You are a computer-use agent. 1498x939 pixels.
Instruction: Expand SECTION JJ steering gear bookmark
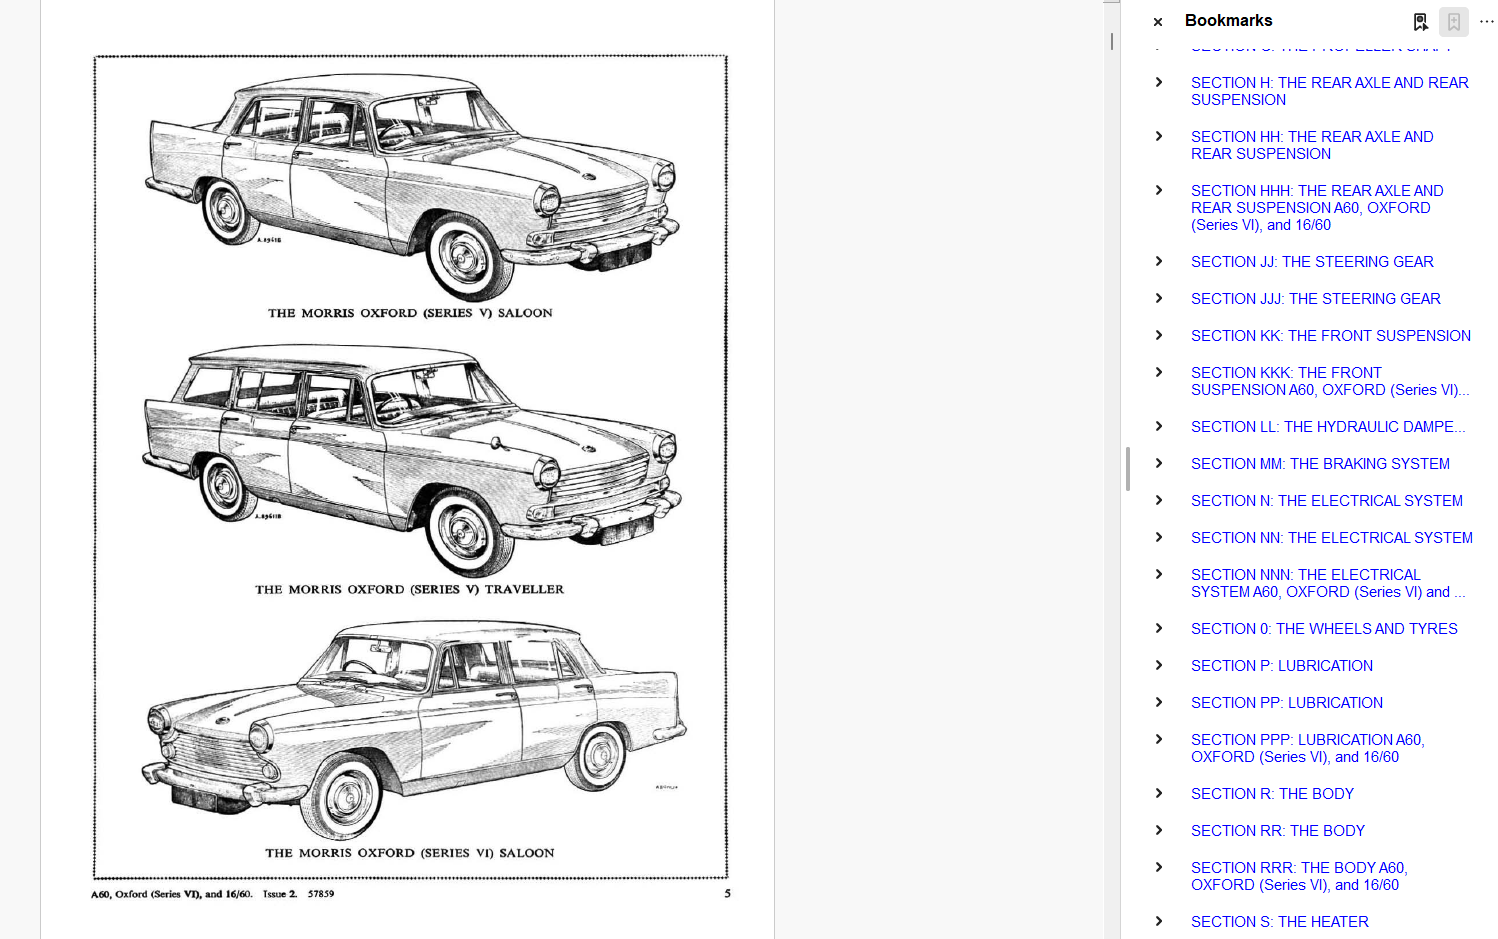[x=1159, y=261]
